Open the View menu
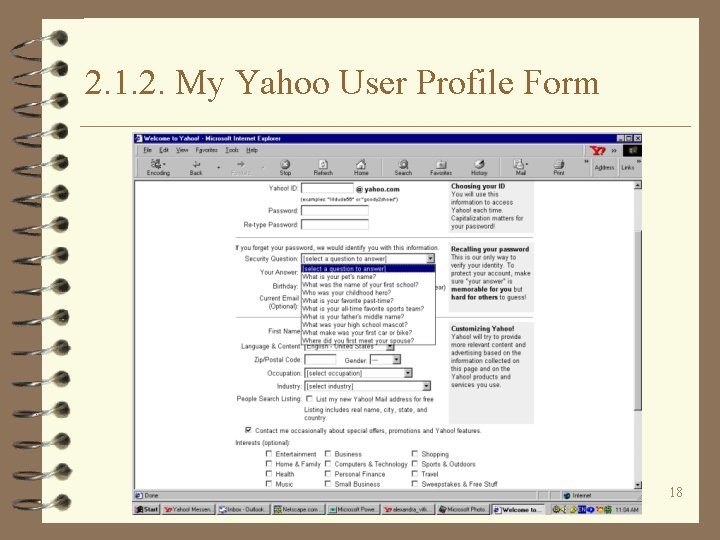 [x=182, y=150]
